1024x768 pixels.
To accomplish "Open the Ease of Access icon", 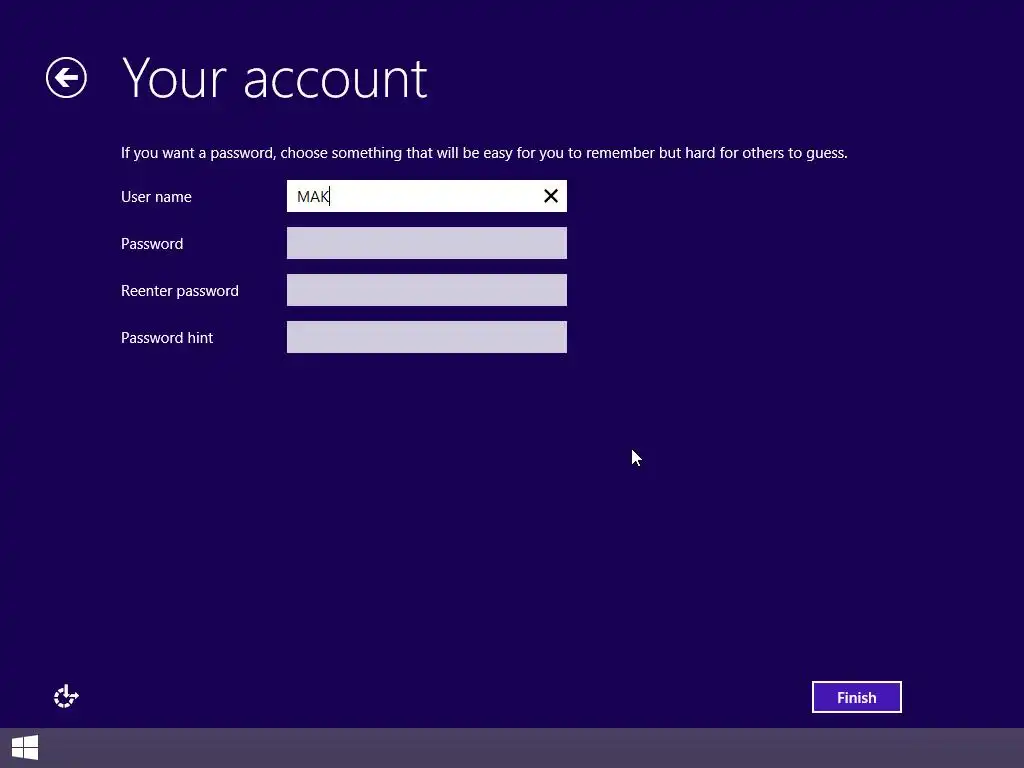I will tap(66, 696).
